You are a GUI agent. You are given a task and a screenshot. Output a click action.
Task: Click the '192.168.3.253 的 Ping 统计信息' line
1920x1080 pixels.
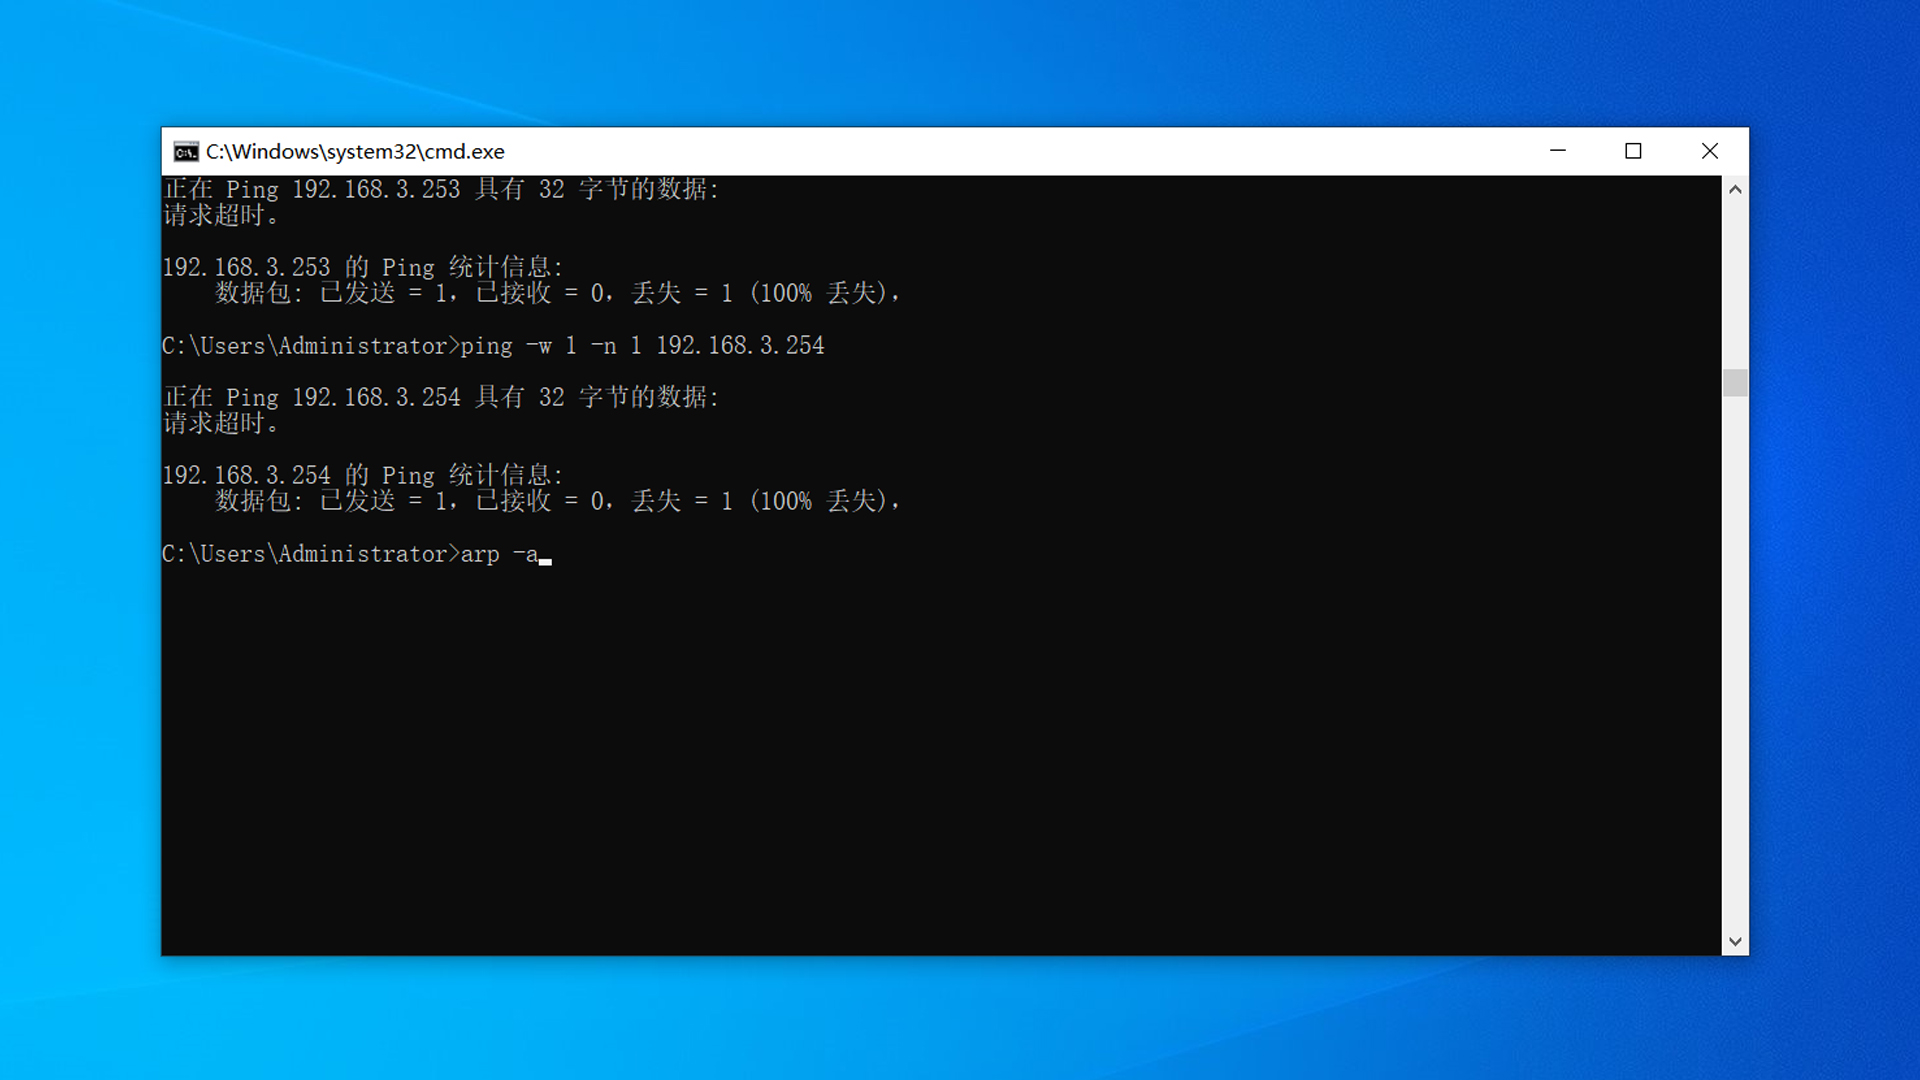click(362, 268)
